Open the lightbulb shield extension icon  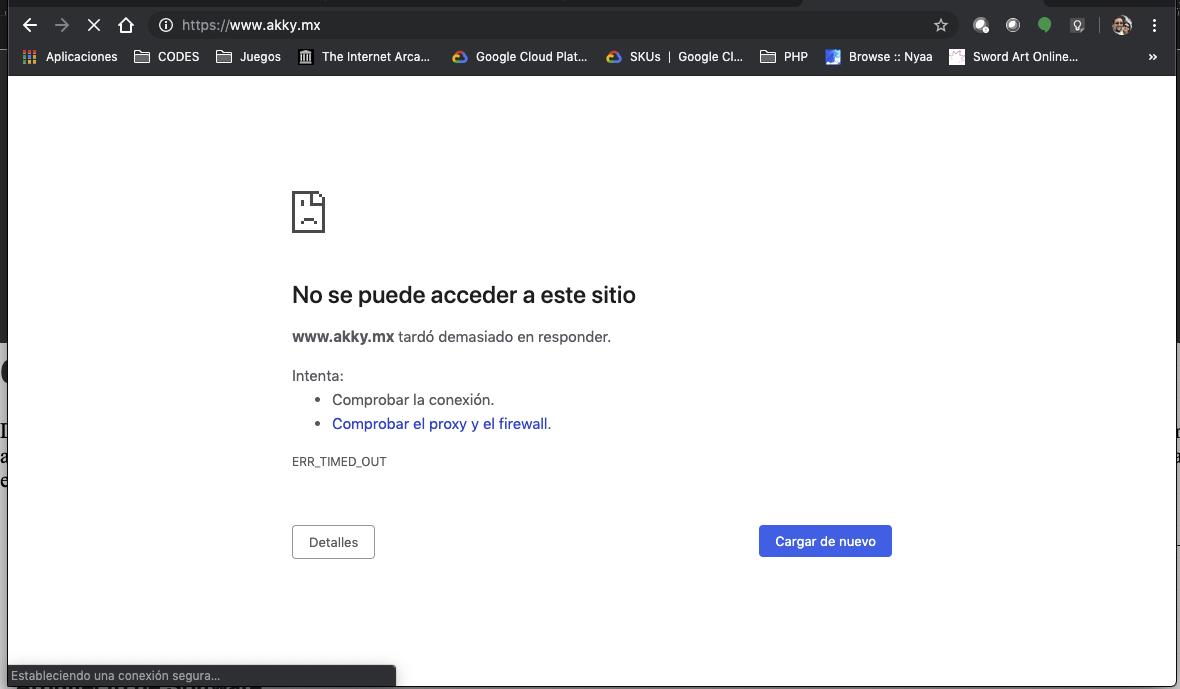[x=1077, y=25]
